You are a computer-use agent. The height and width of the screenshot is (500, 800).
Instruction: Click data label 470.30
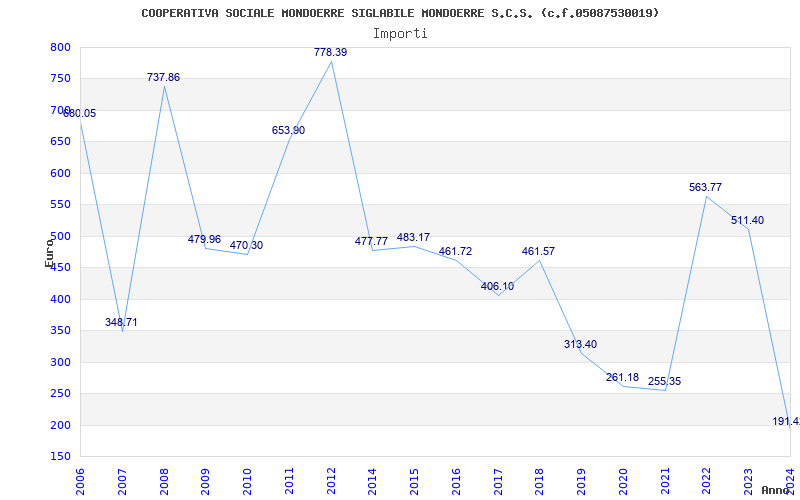pos(246,245)
